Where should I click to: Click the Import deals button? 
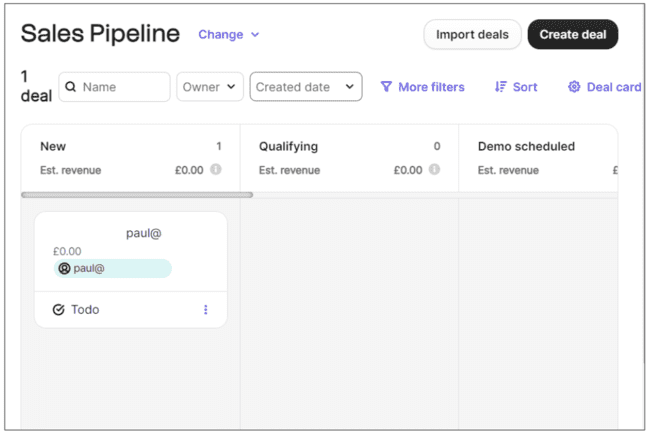click(x=472, y=34)
